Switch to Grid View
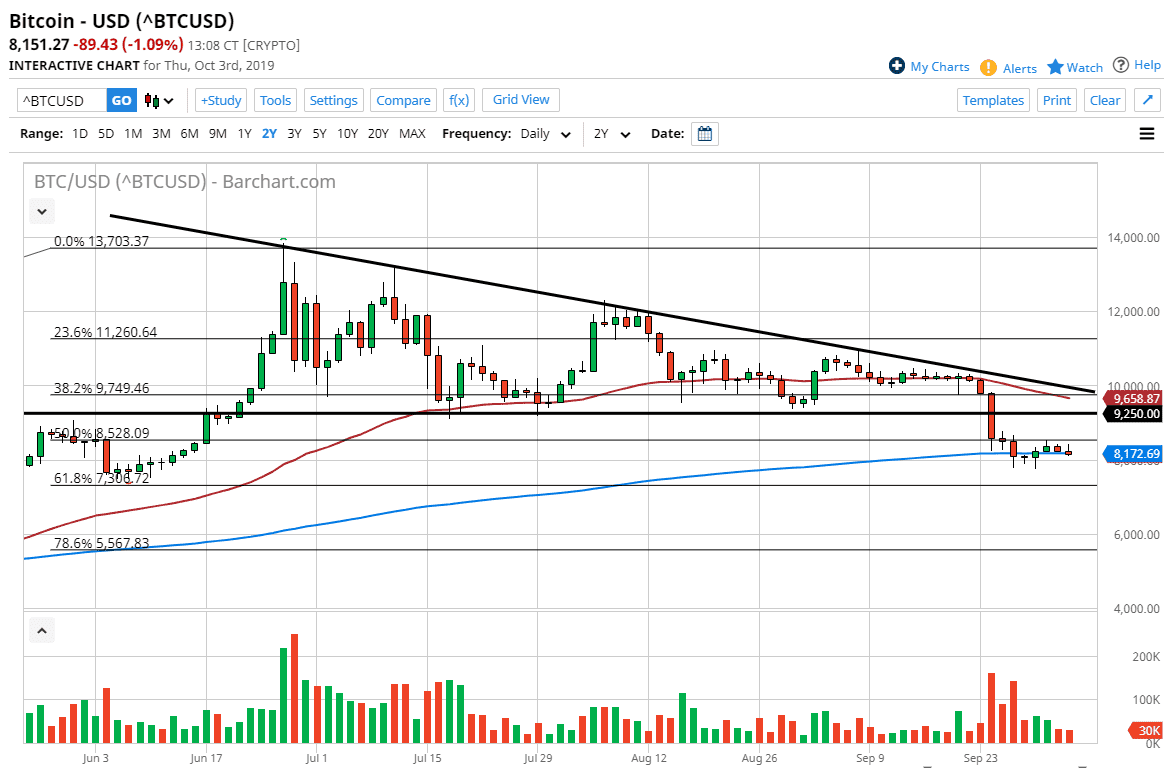The width and height of the screenshot is (1174, 768). [520, 100]
